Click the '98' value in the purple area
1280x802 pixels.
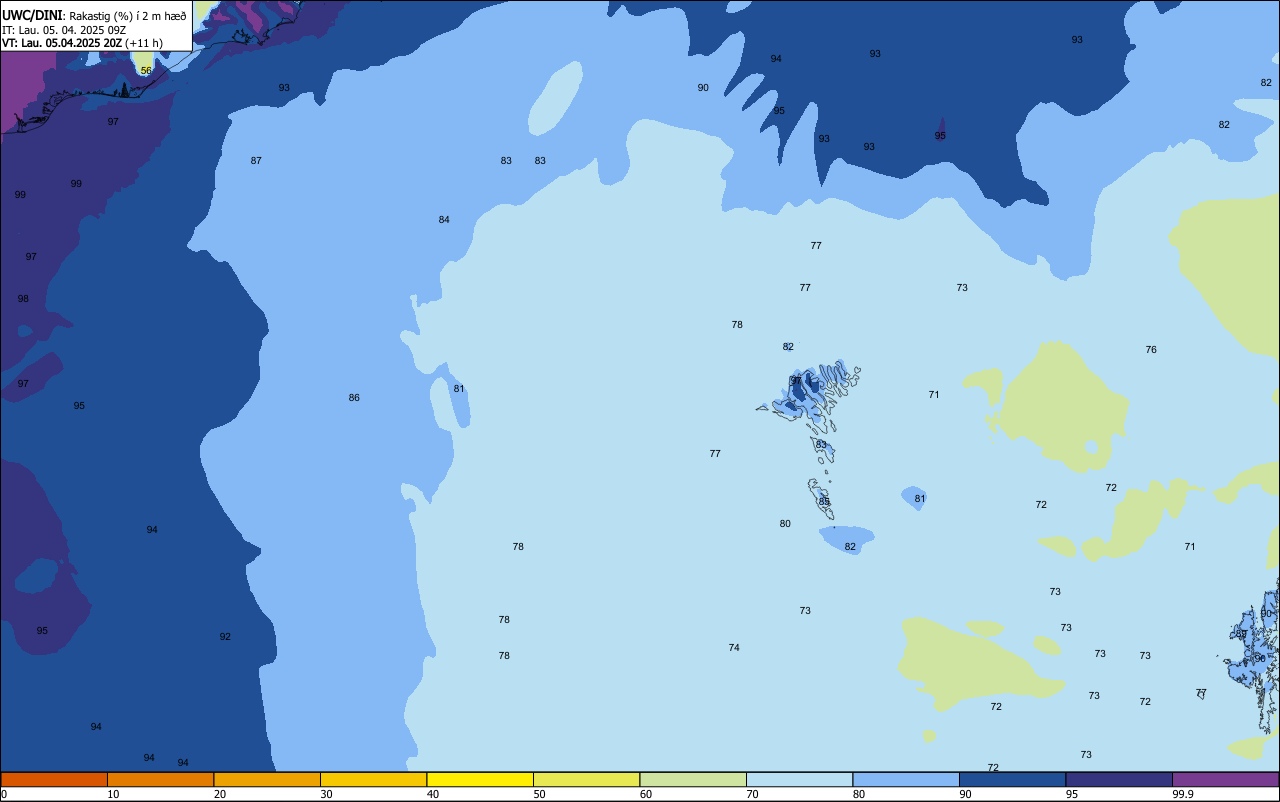click(23, 299)
